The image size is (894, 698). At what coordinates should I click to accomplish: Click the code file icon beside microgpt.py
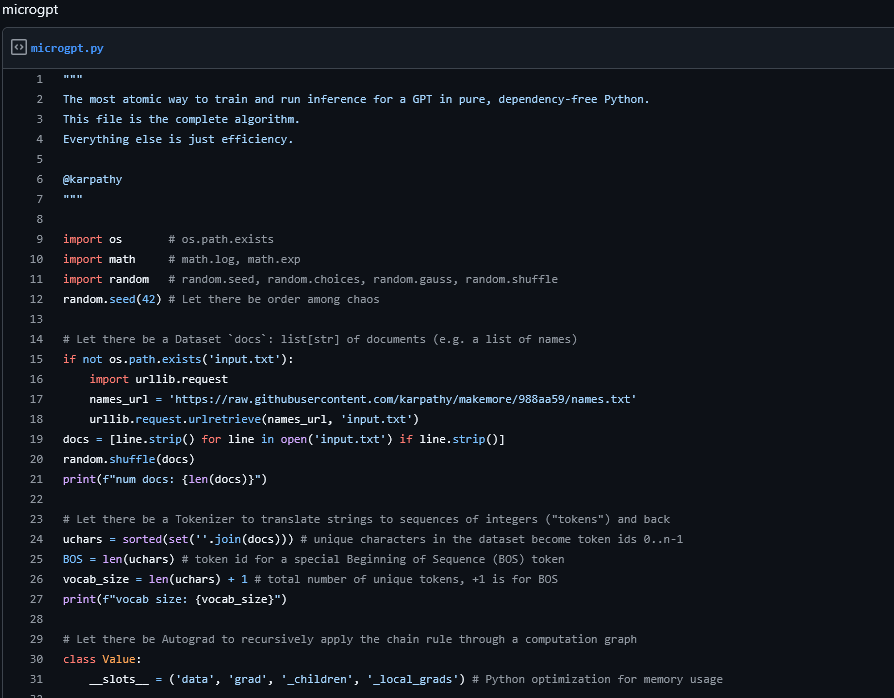[18, 48]
